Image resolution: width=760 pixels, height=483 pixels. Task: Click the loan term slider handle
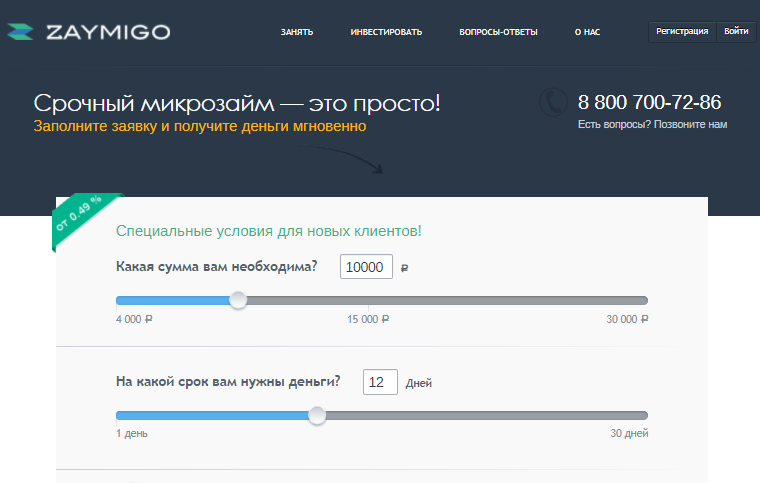(x=317, y=415)
